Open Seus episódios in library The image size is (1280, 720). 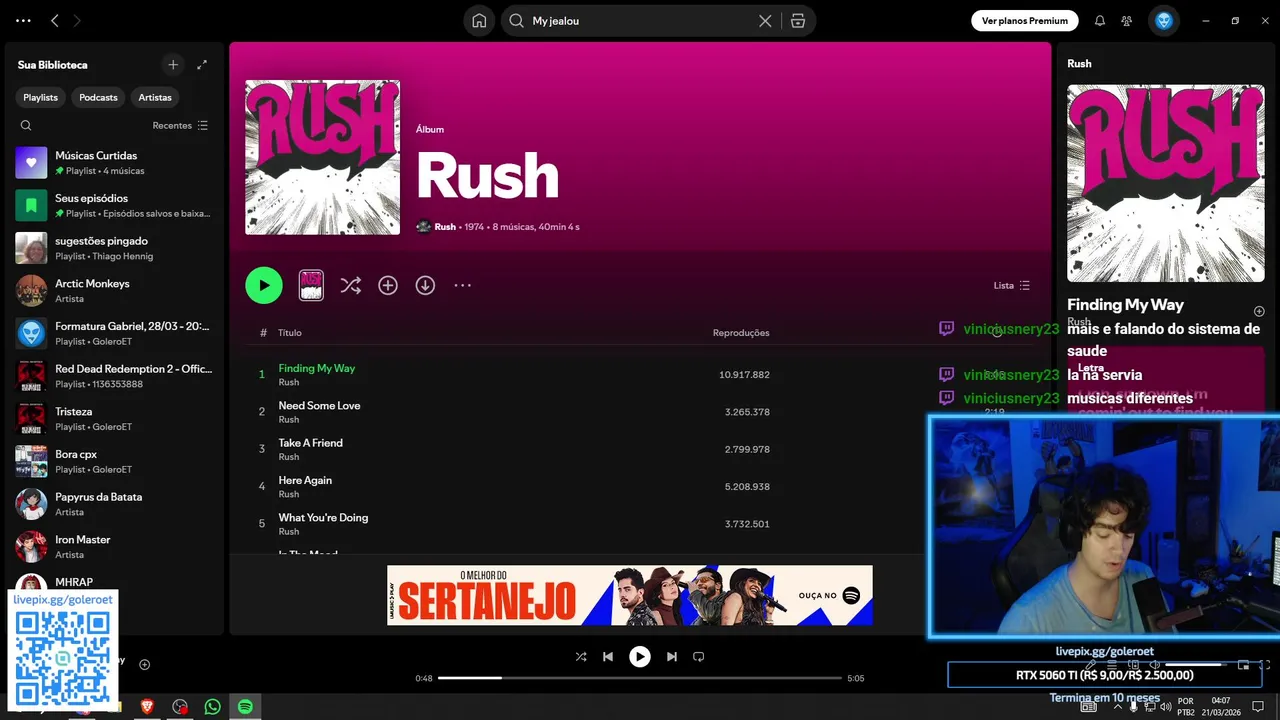(114, 205)
